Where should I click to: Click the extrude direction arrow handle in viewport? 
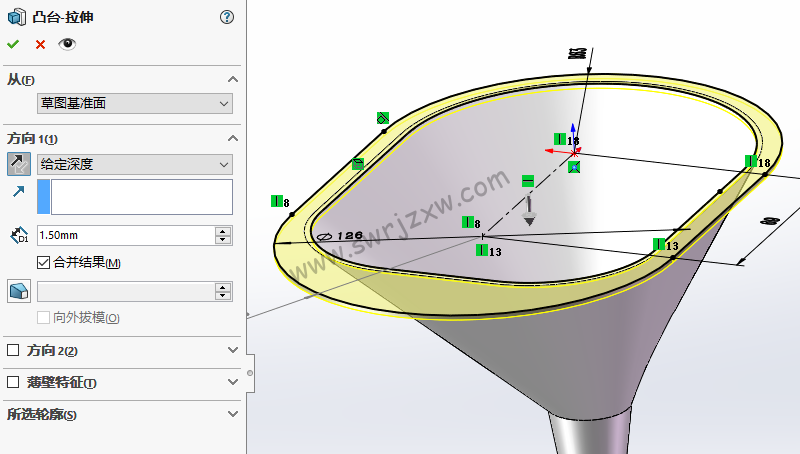529,211
